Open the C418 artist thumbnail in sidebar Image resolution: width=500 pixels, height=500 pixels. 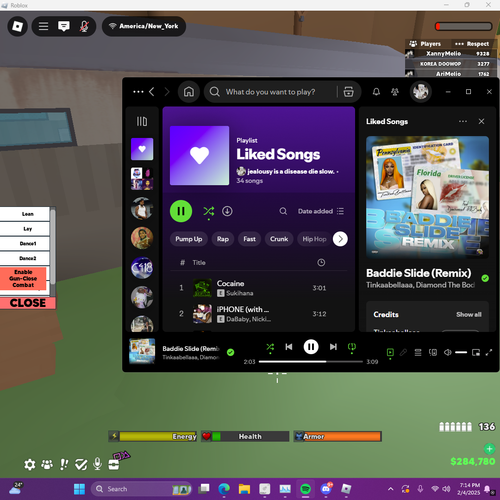point(142,268)
